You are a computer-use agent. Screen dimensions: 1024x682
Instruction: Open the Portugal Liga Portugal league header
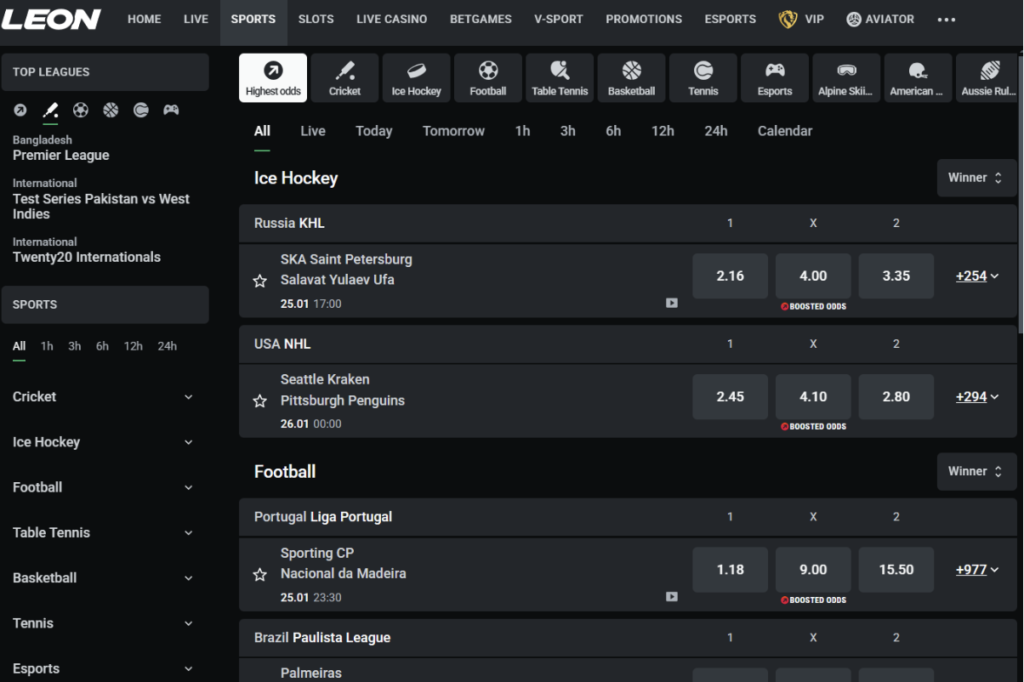coord(323,517)
